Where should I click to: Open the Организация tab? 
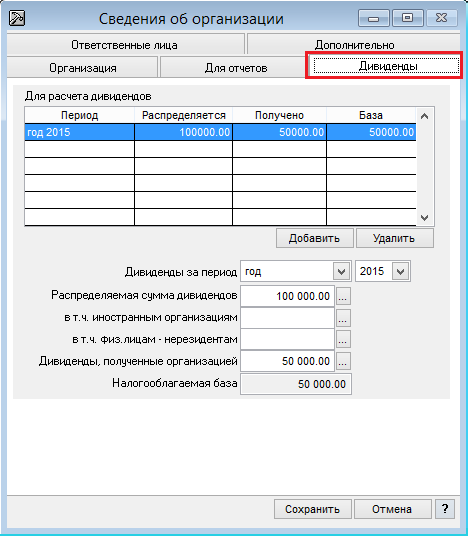82,68
